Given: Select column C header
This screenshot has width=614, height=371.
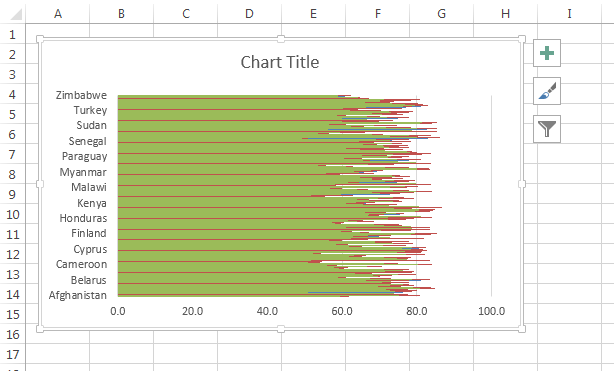Looking at the screenshot, I should pos(186,14).
